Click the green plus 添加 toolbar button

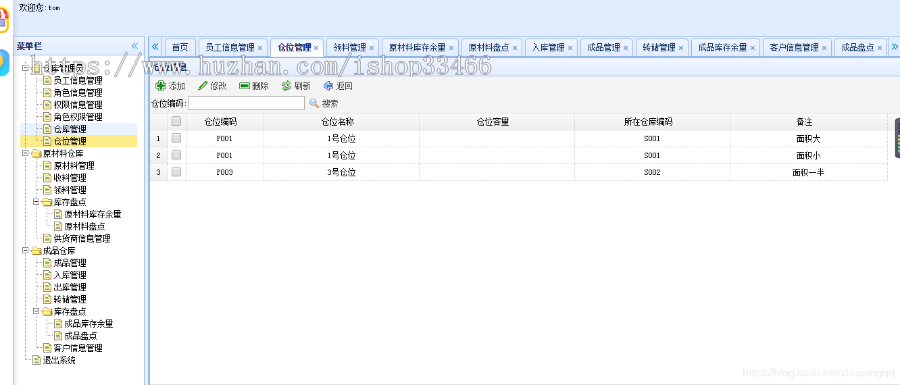pyautogui.click(x=170, y=86)
